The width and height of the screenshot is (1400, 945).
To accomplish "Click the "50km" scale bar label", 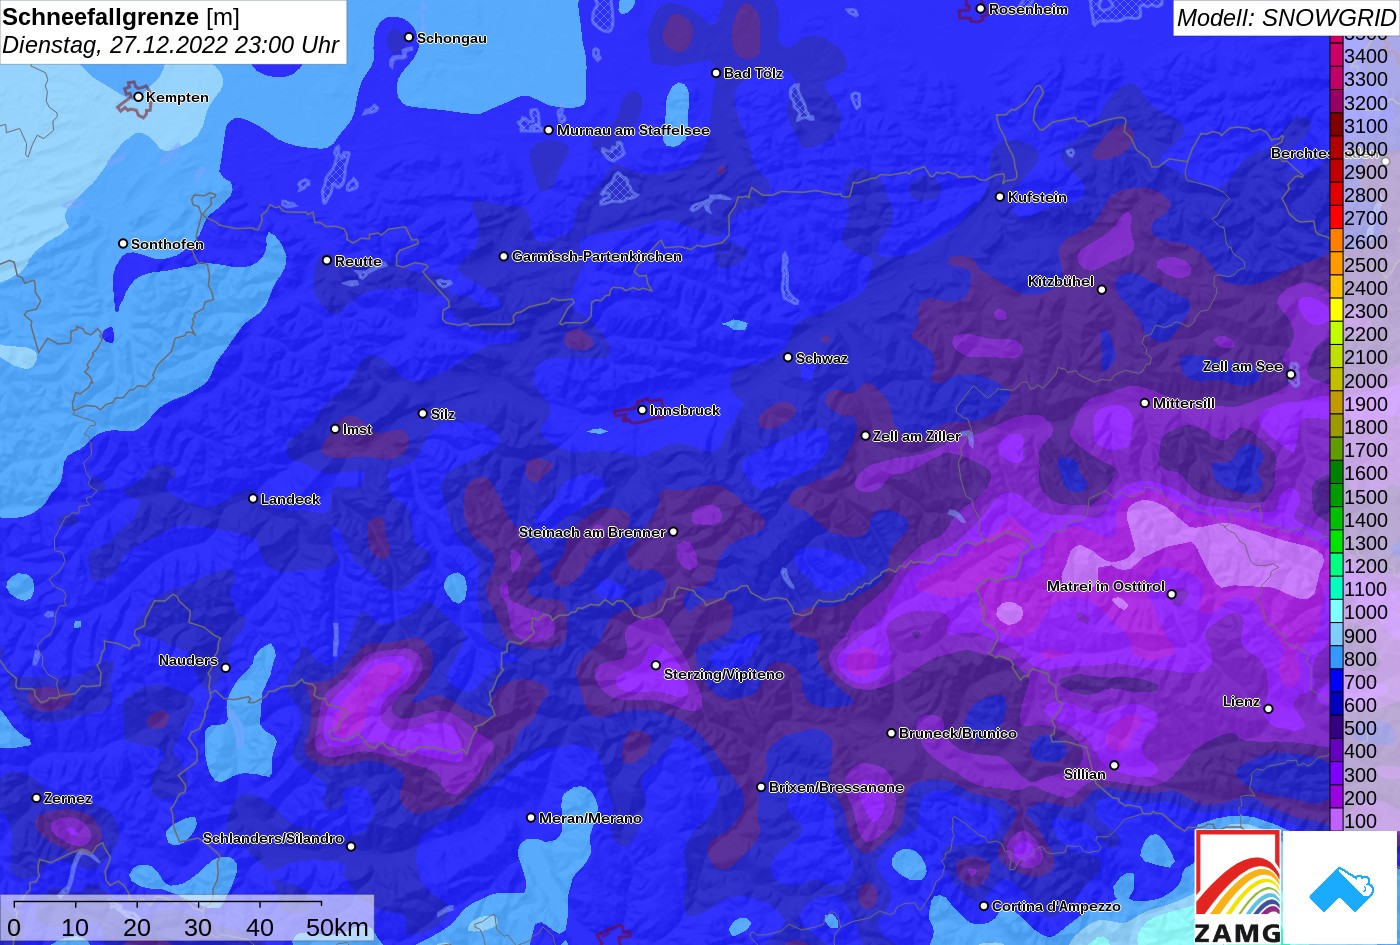I will (337, 927).
